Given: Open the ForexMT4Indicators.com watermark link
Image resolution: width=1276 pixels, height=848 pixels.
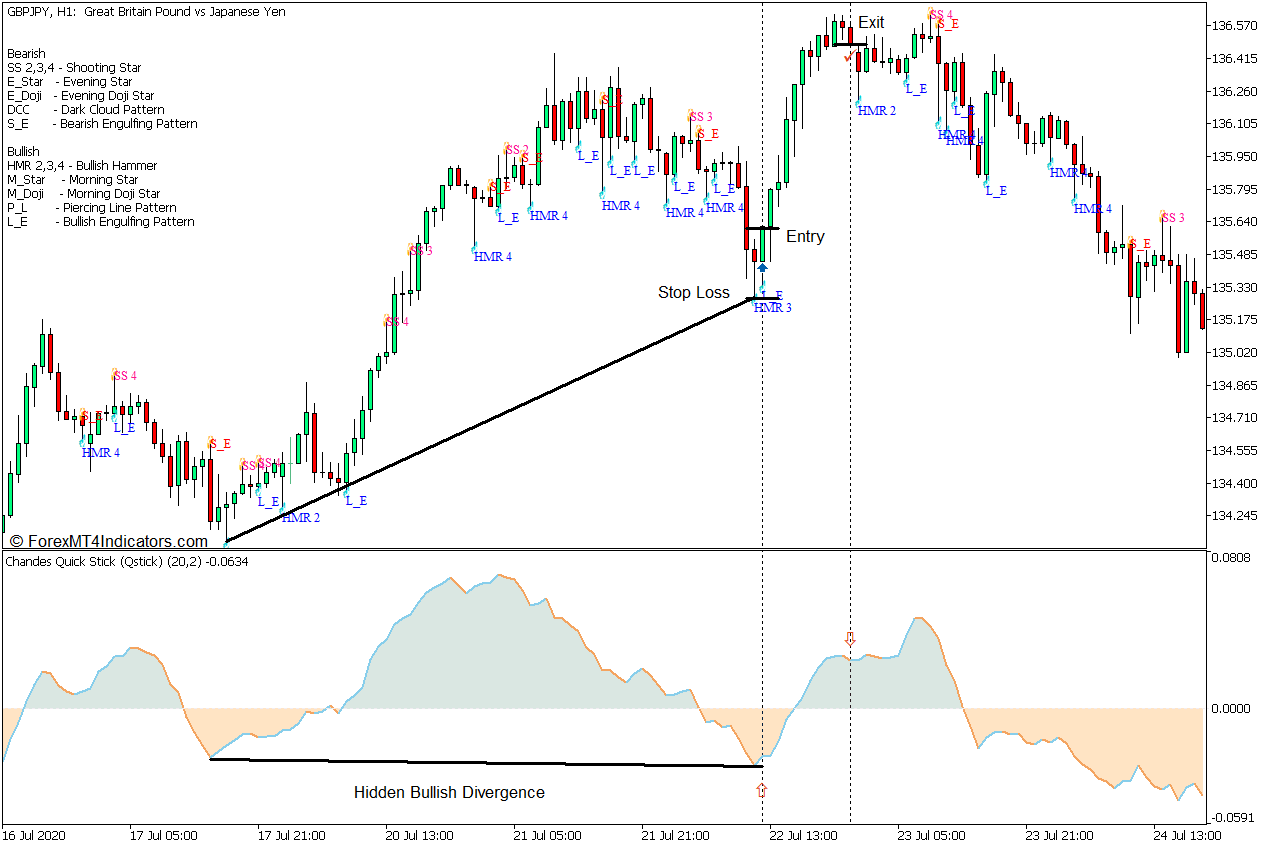Looking at the screenshot, I should point(108,541).
